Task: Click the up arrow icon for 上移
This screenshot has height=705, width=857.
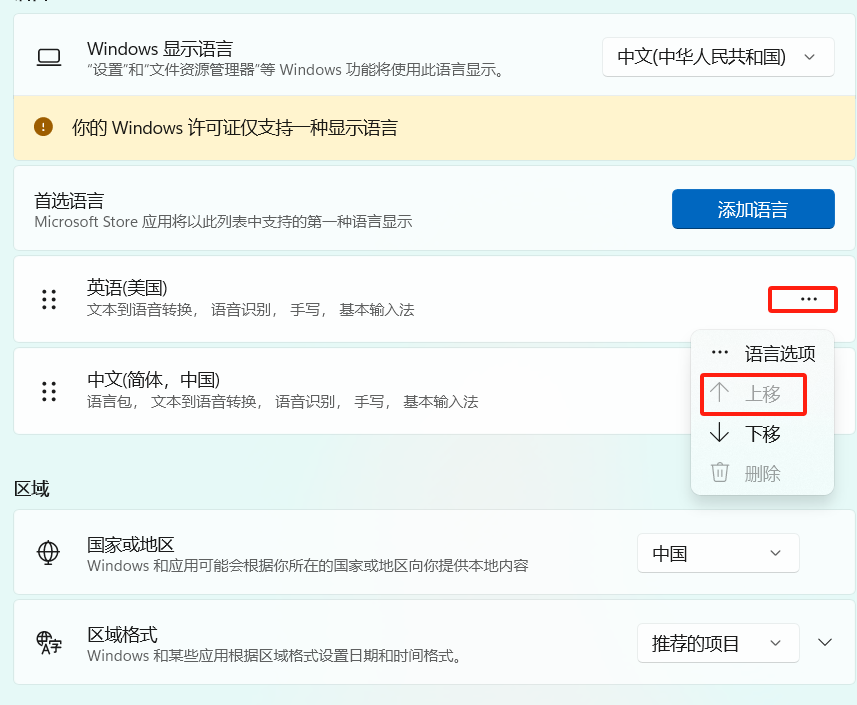Action: coord(719,392)
